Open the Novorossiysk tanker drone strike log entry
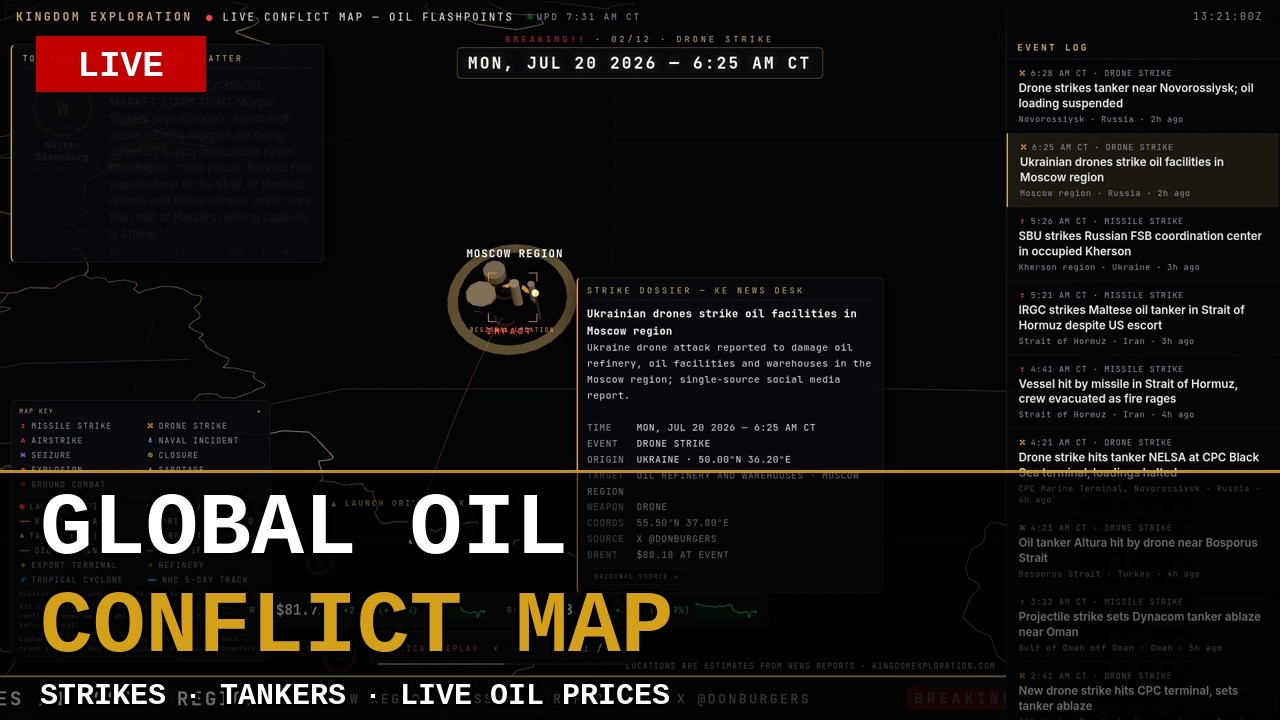 point(1143,96)
